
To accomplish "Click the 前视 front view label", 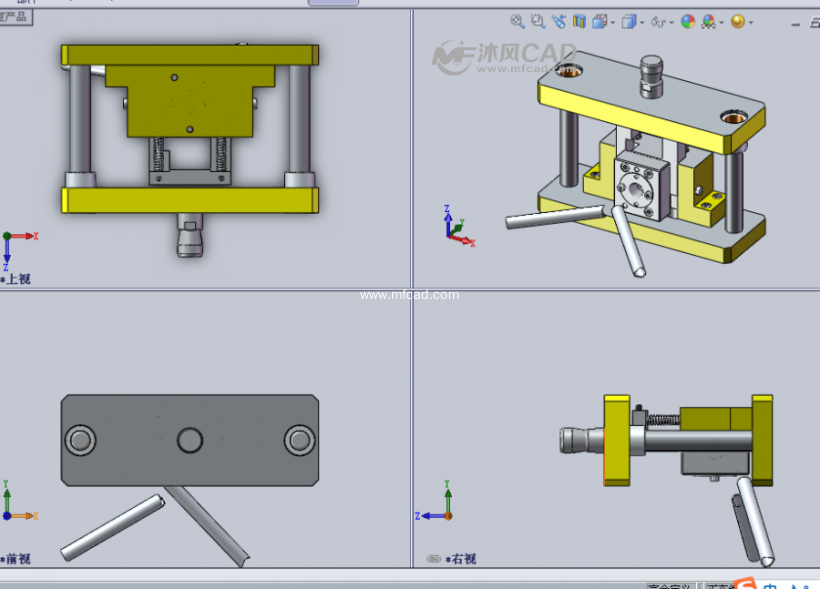I will (x=18, y=559).
